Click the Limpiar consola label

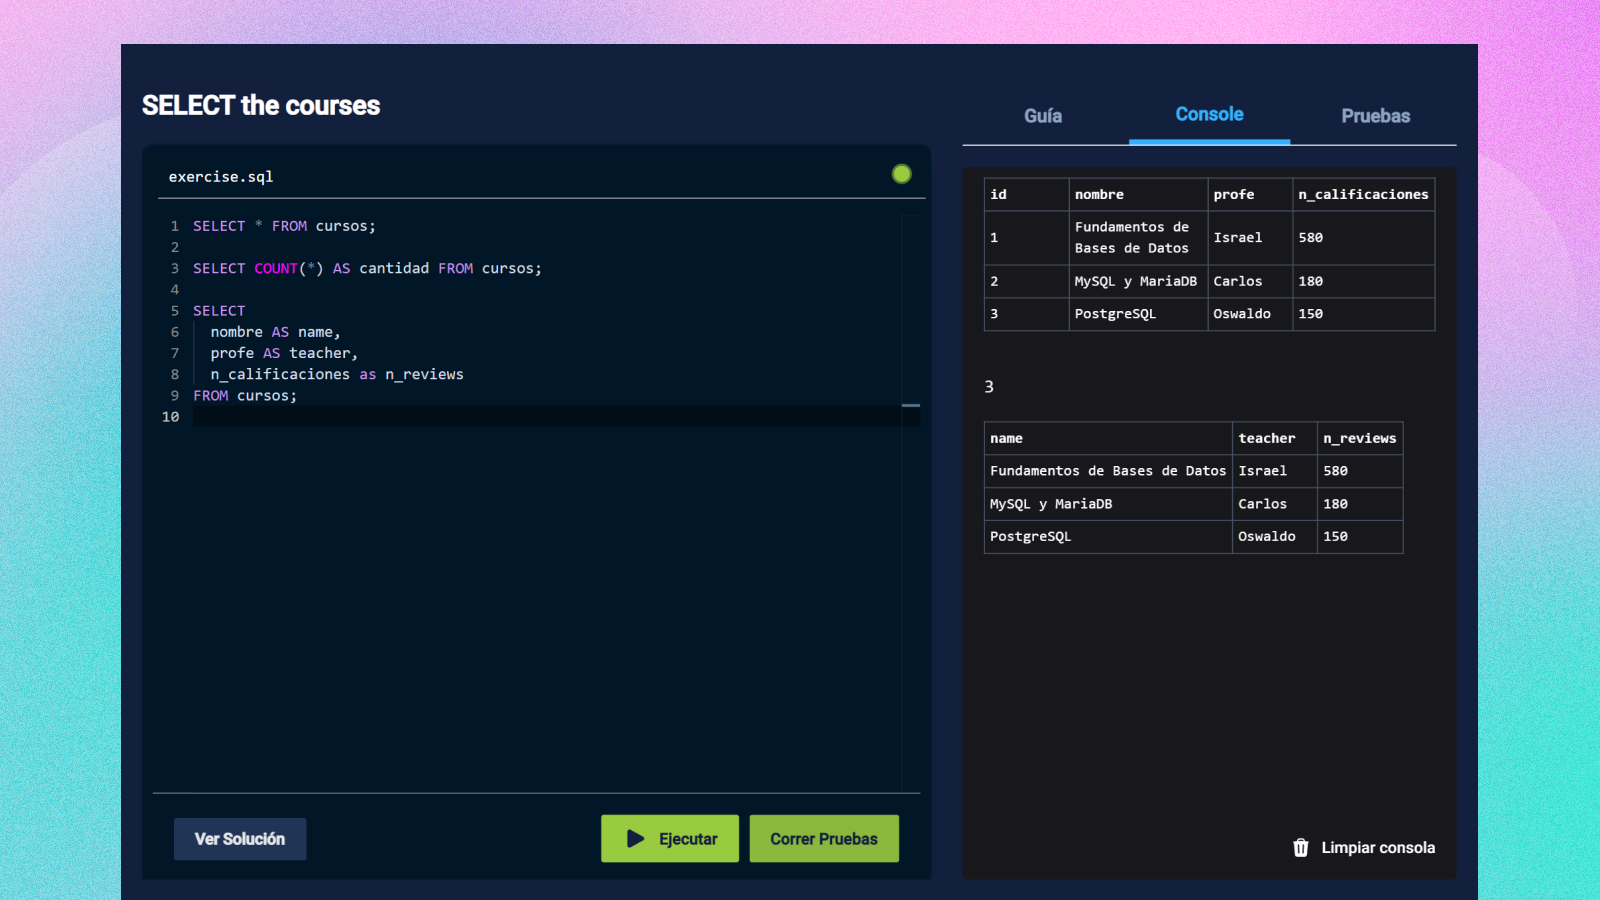pos(1378,847)
